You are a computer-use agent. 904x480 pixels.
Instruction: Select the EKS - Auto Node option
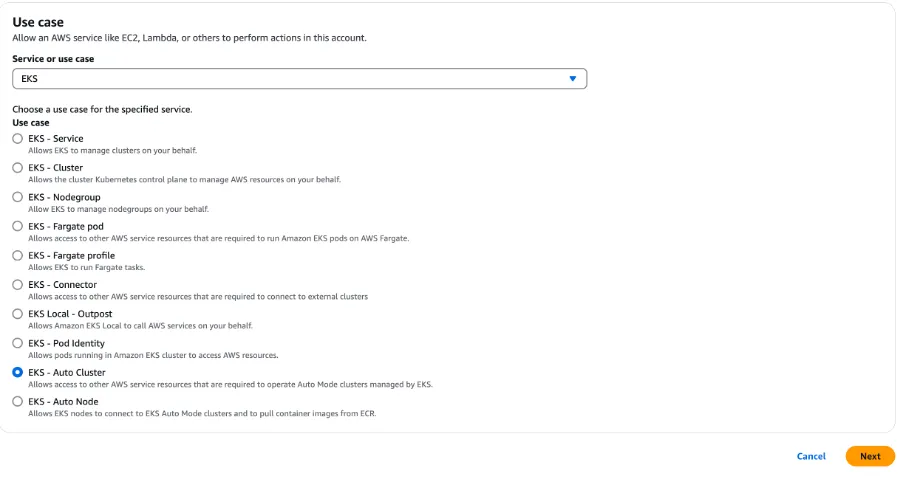18,402
